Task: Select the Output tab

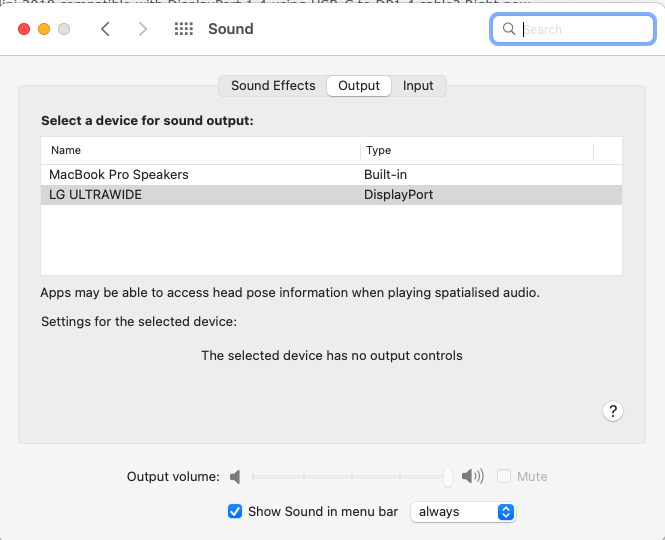Action: pos(359,86)
